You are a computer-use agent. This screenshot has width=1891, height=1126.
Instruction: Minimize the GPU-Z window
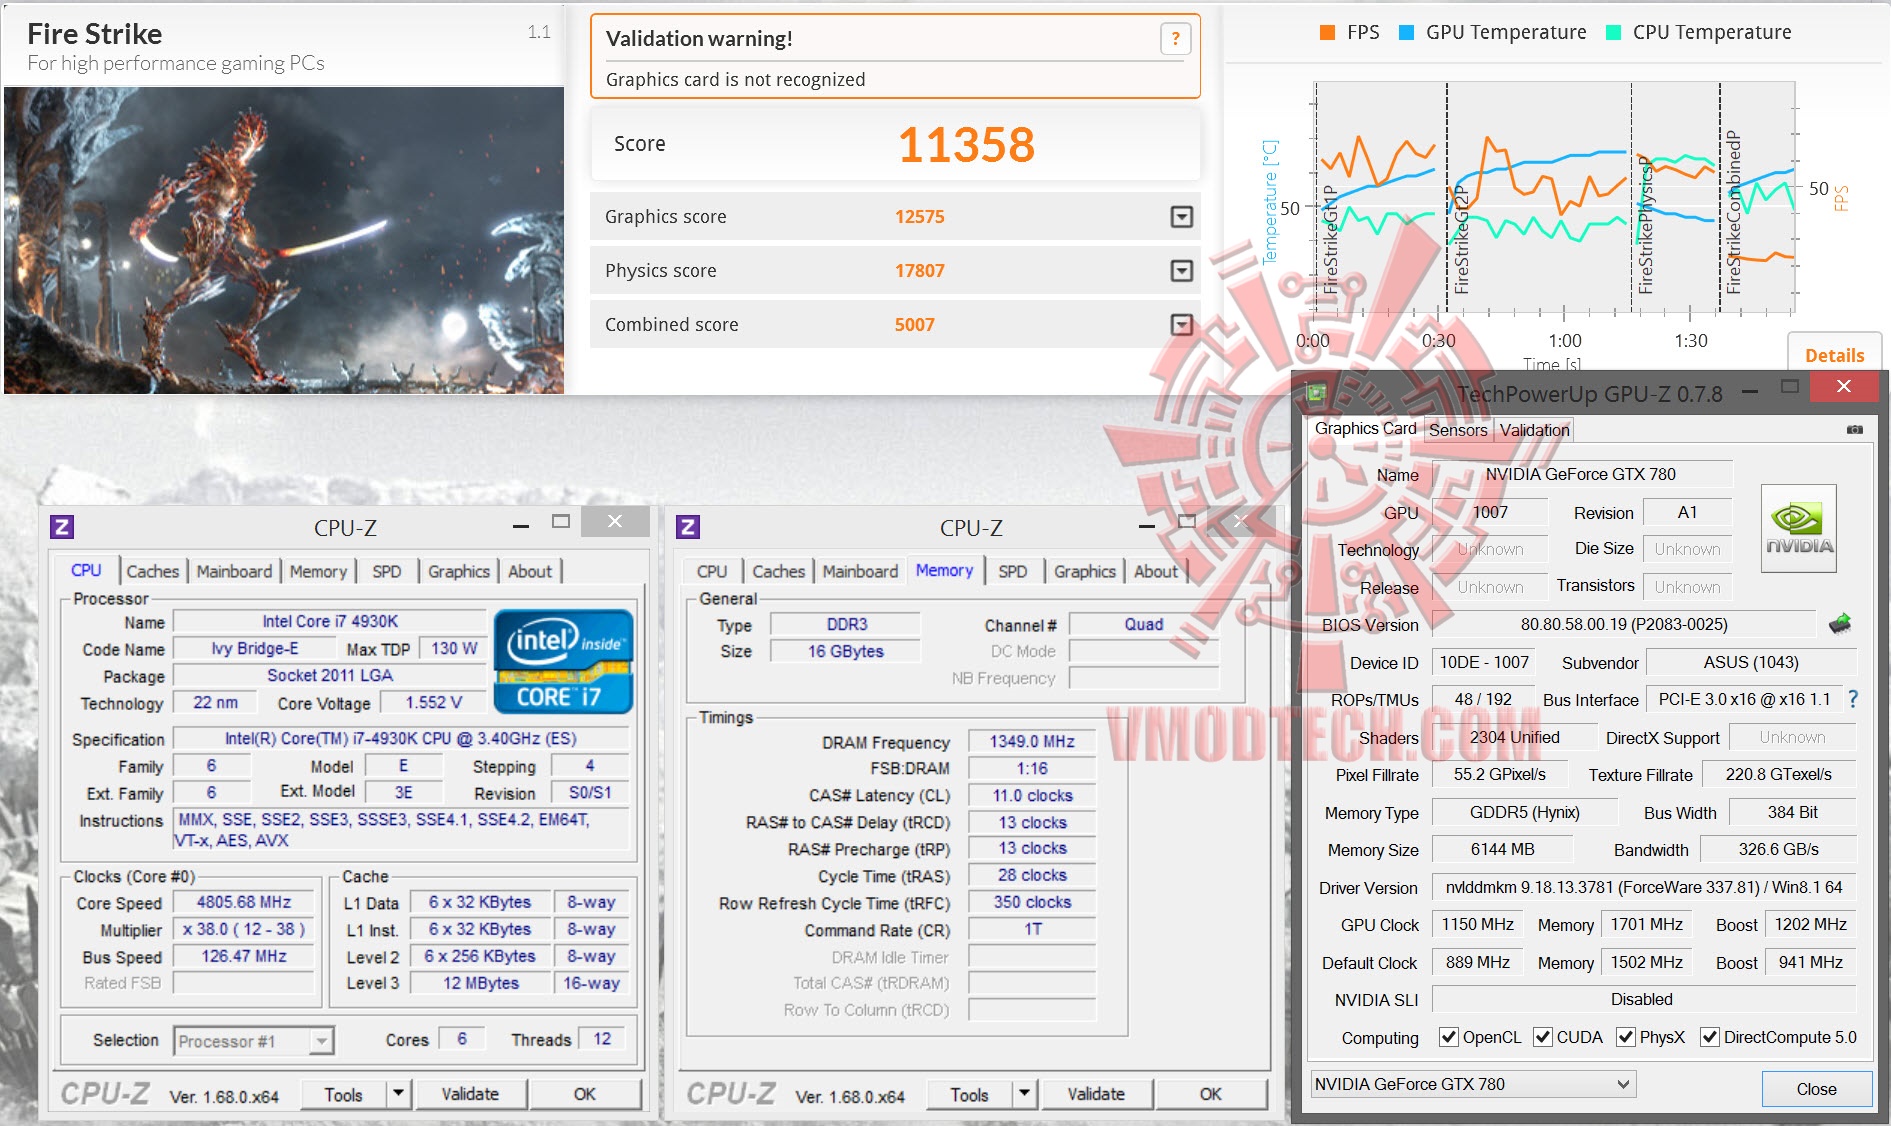coord(1750,390)
